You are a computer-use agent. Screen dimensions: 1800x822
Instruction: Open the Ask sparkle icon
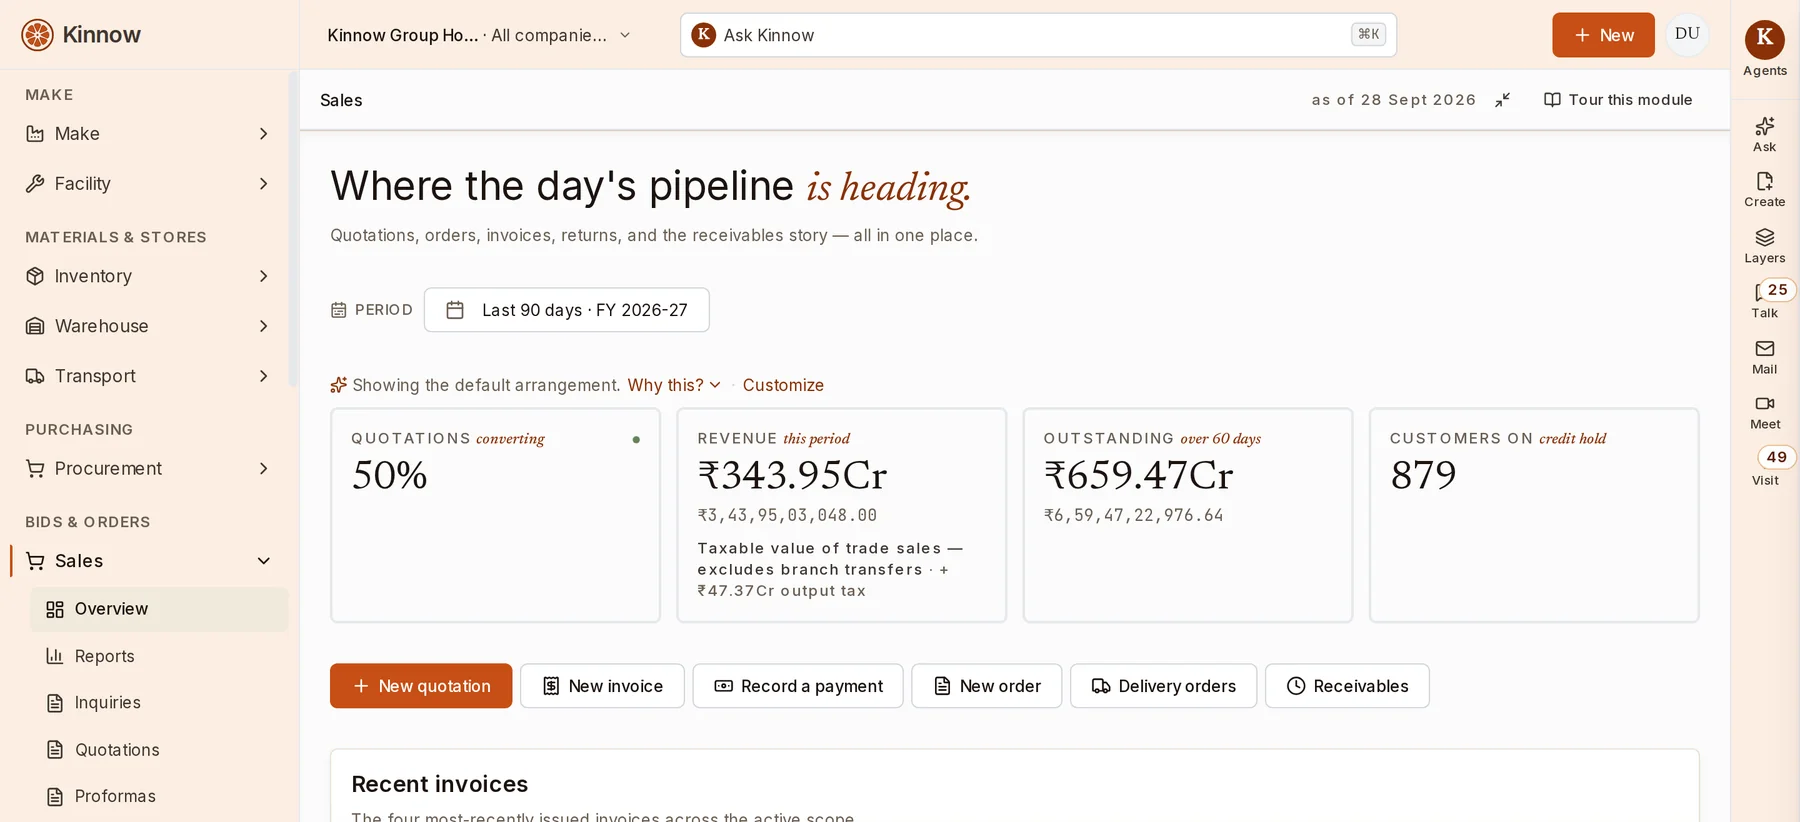point(1764,135)
